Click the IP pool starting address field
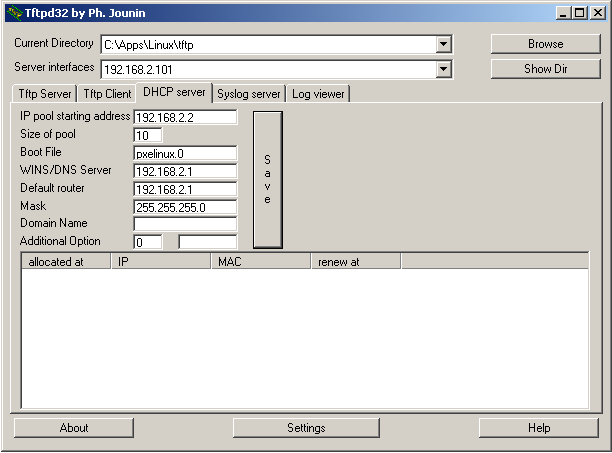The image size is (612, 453). (185, 117)
